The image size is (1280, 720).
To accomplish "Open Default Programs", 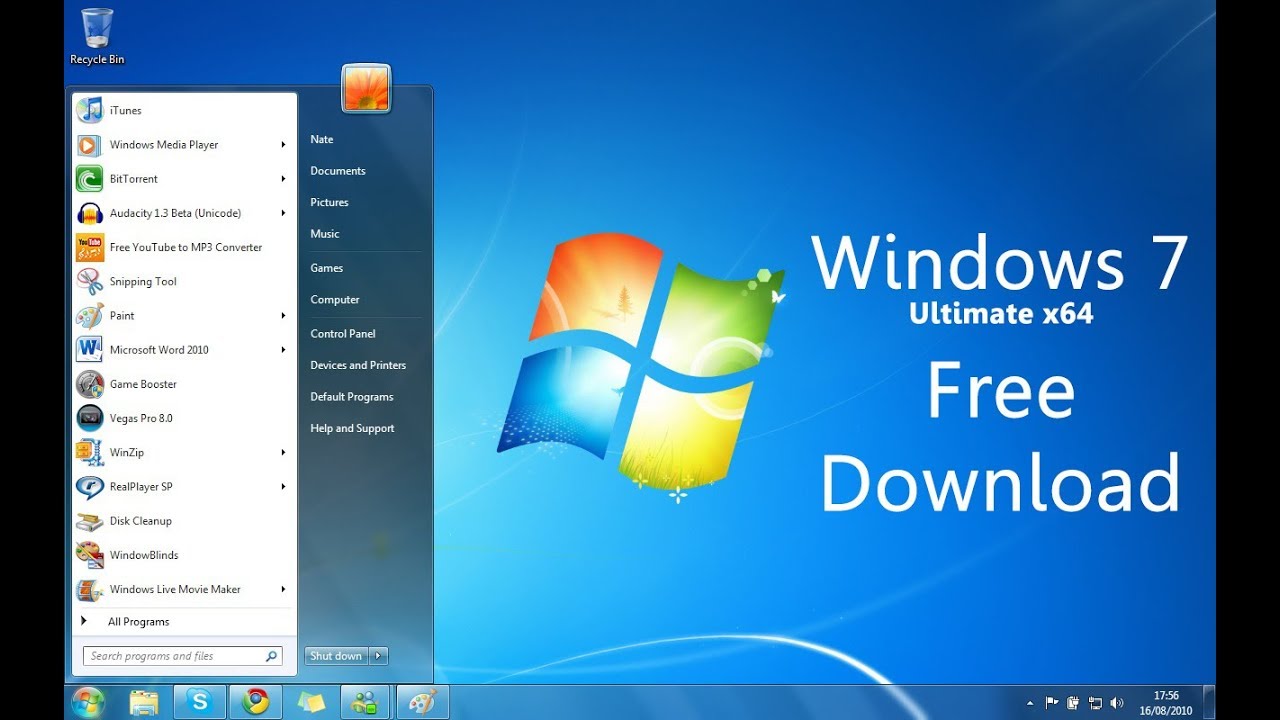I will (352, 397).
